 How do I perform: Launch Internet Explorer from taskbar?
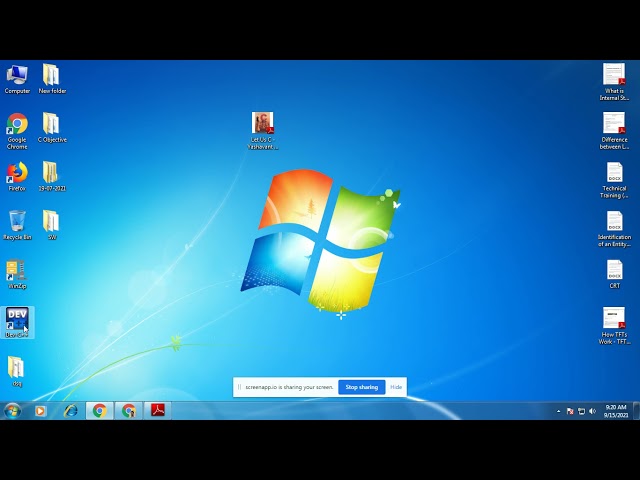[x=71, y=411]
